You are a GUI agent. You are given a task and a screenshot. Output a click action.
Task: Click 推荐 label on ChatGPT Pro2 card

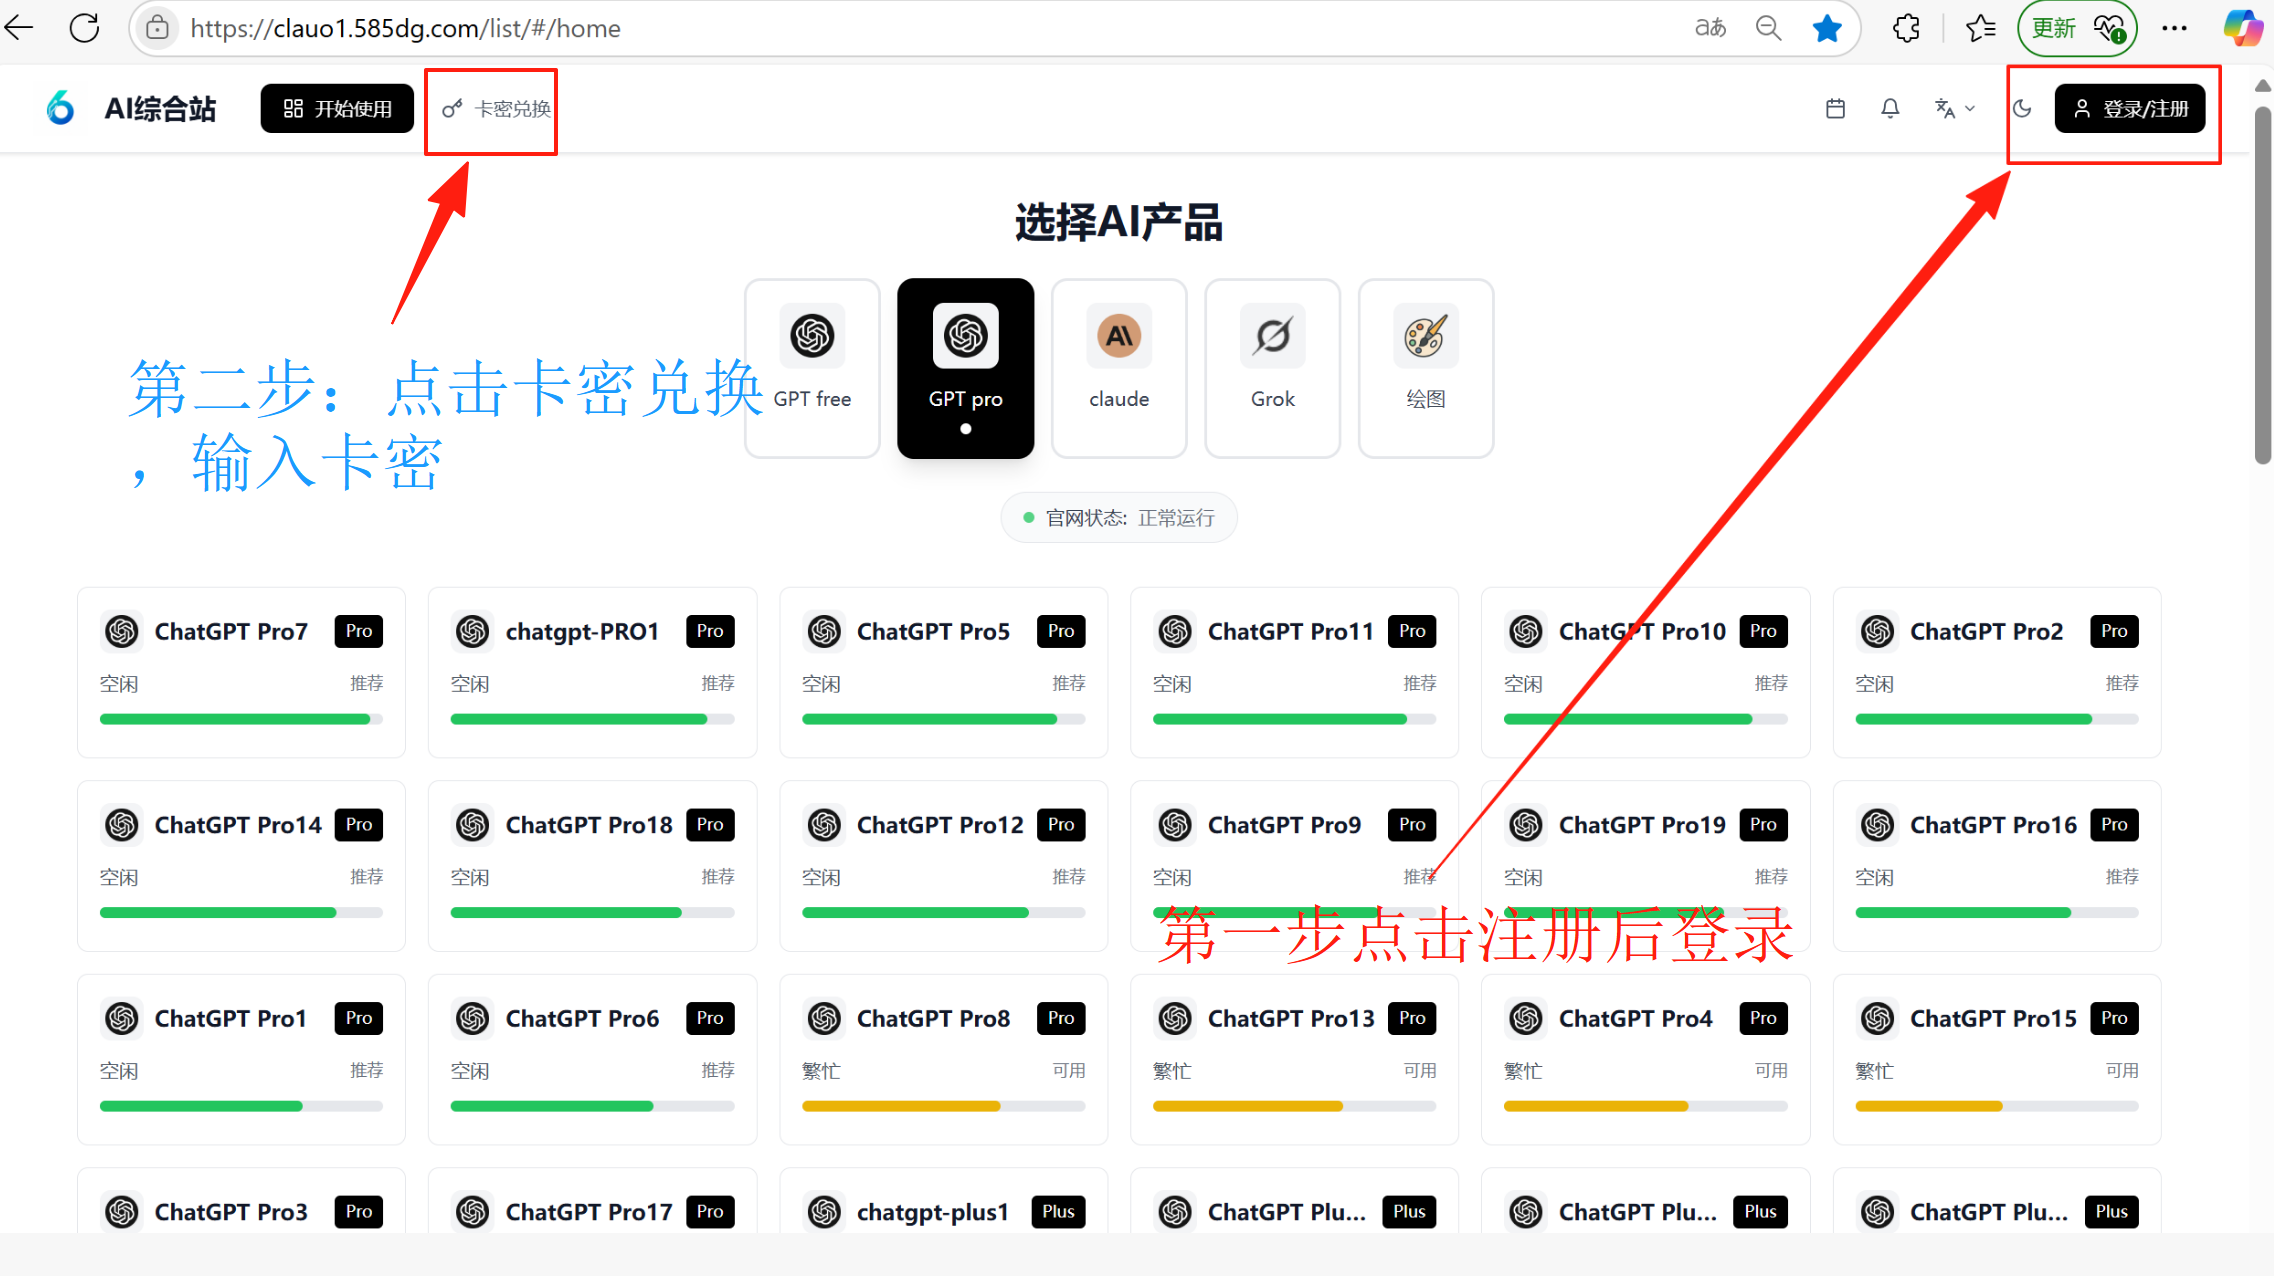tap(2122, 683)
